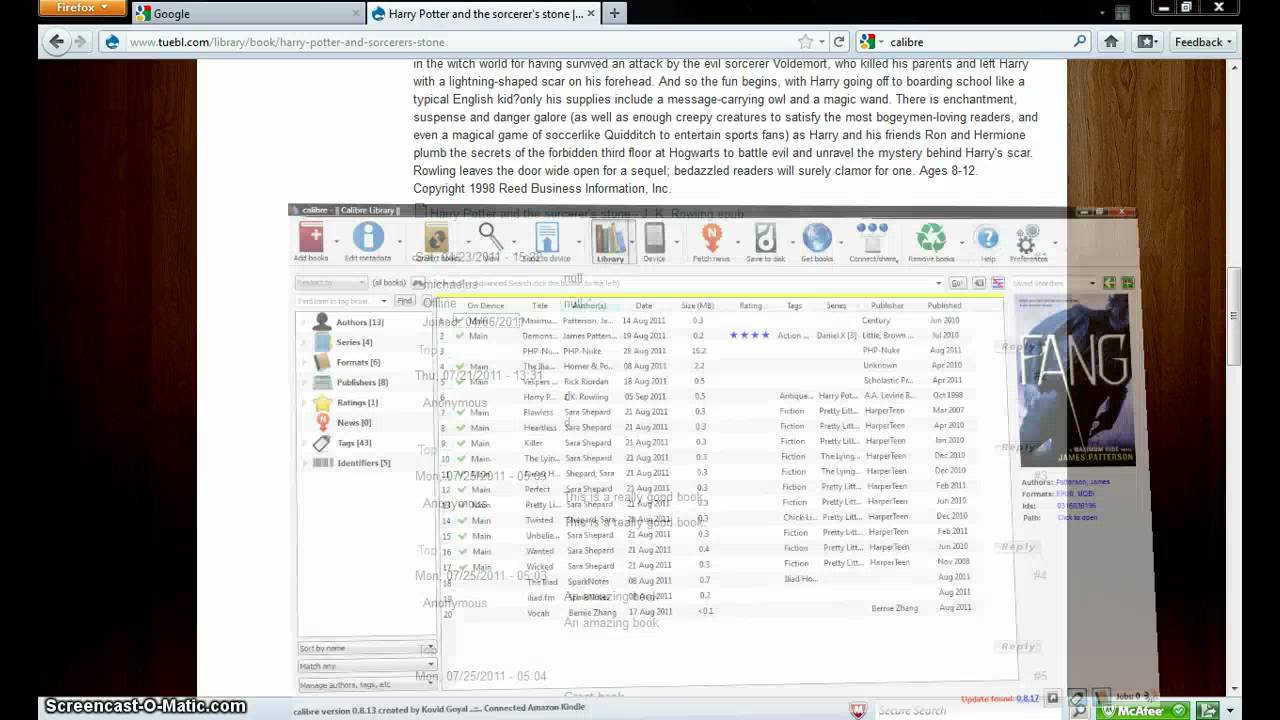Screen dimensions: 1280x720
Task: Expand the Publishers [8] category
Action: (305, 382)
